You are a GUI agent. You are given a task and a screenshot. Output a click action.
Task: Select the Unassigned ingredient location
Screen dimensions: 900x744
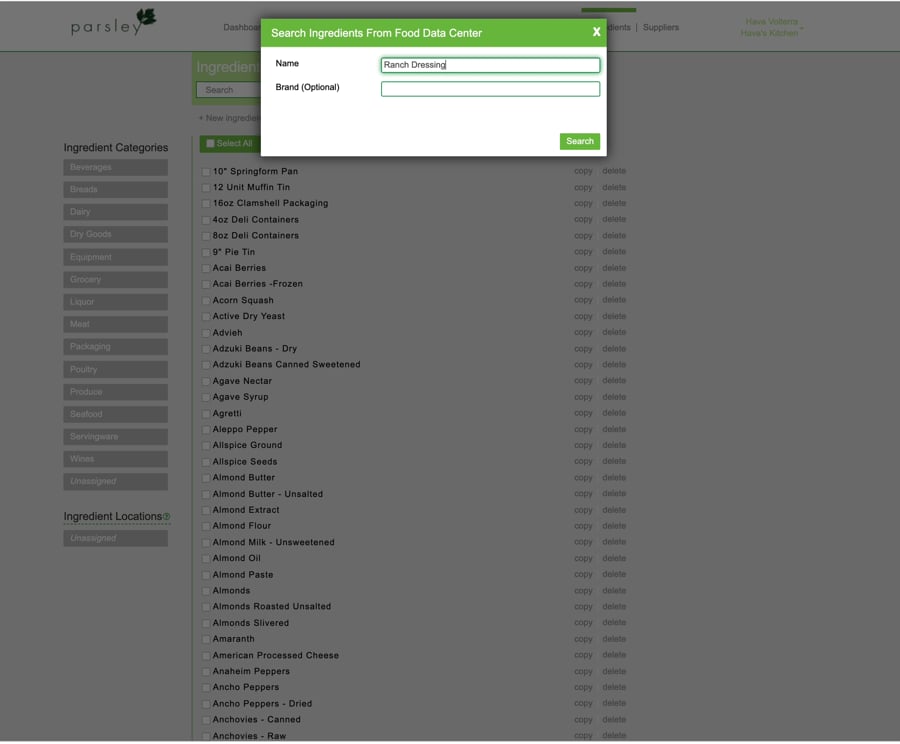tap(114, 538)
